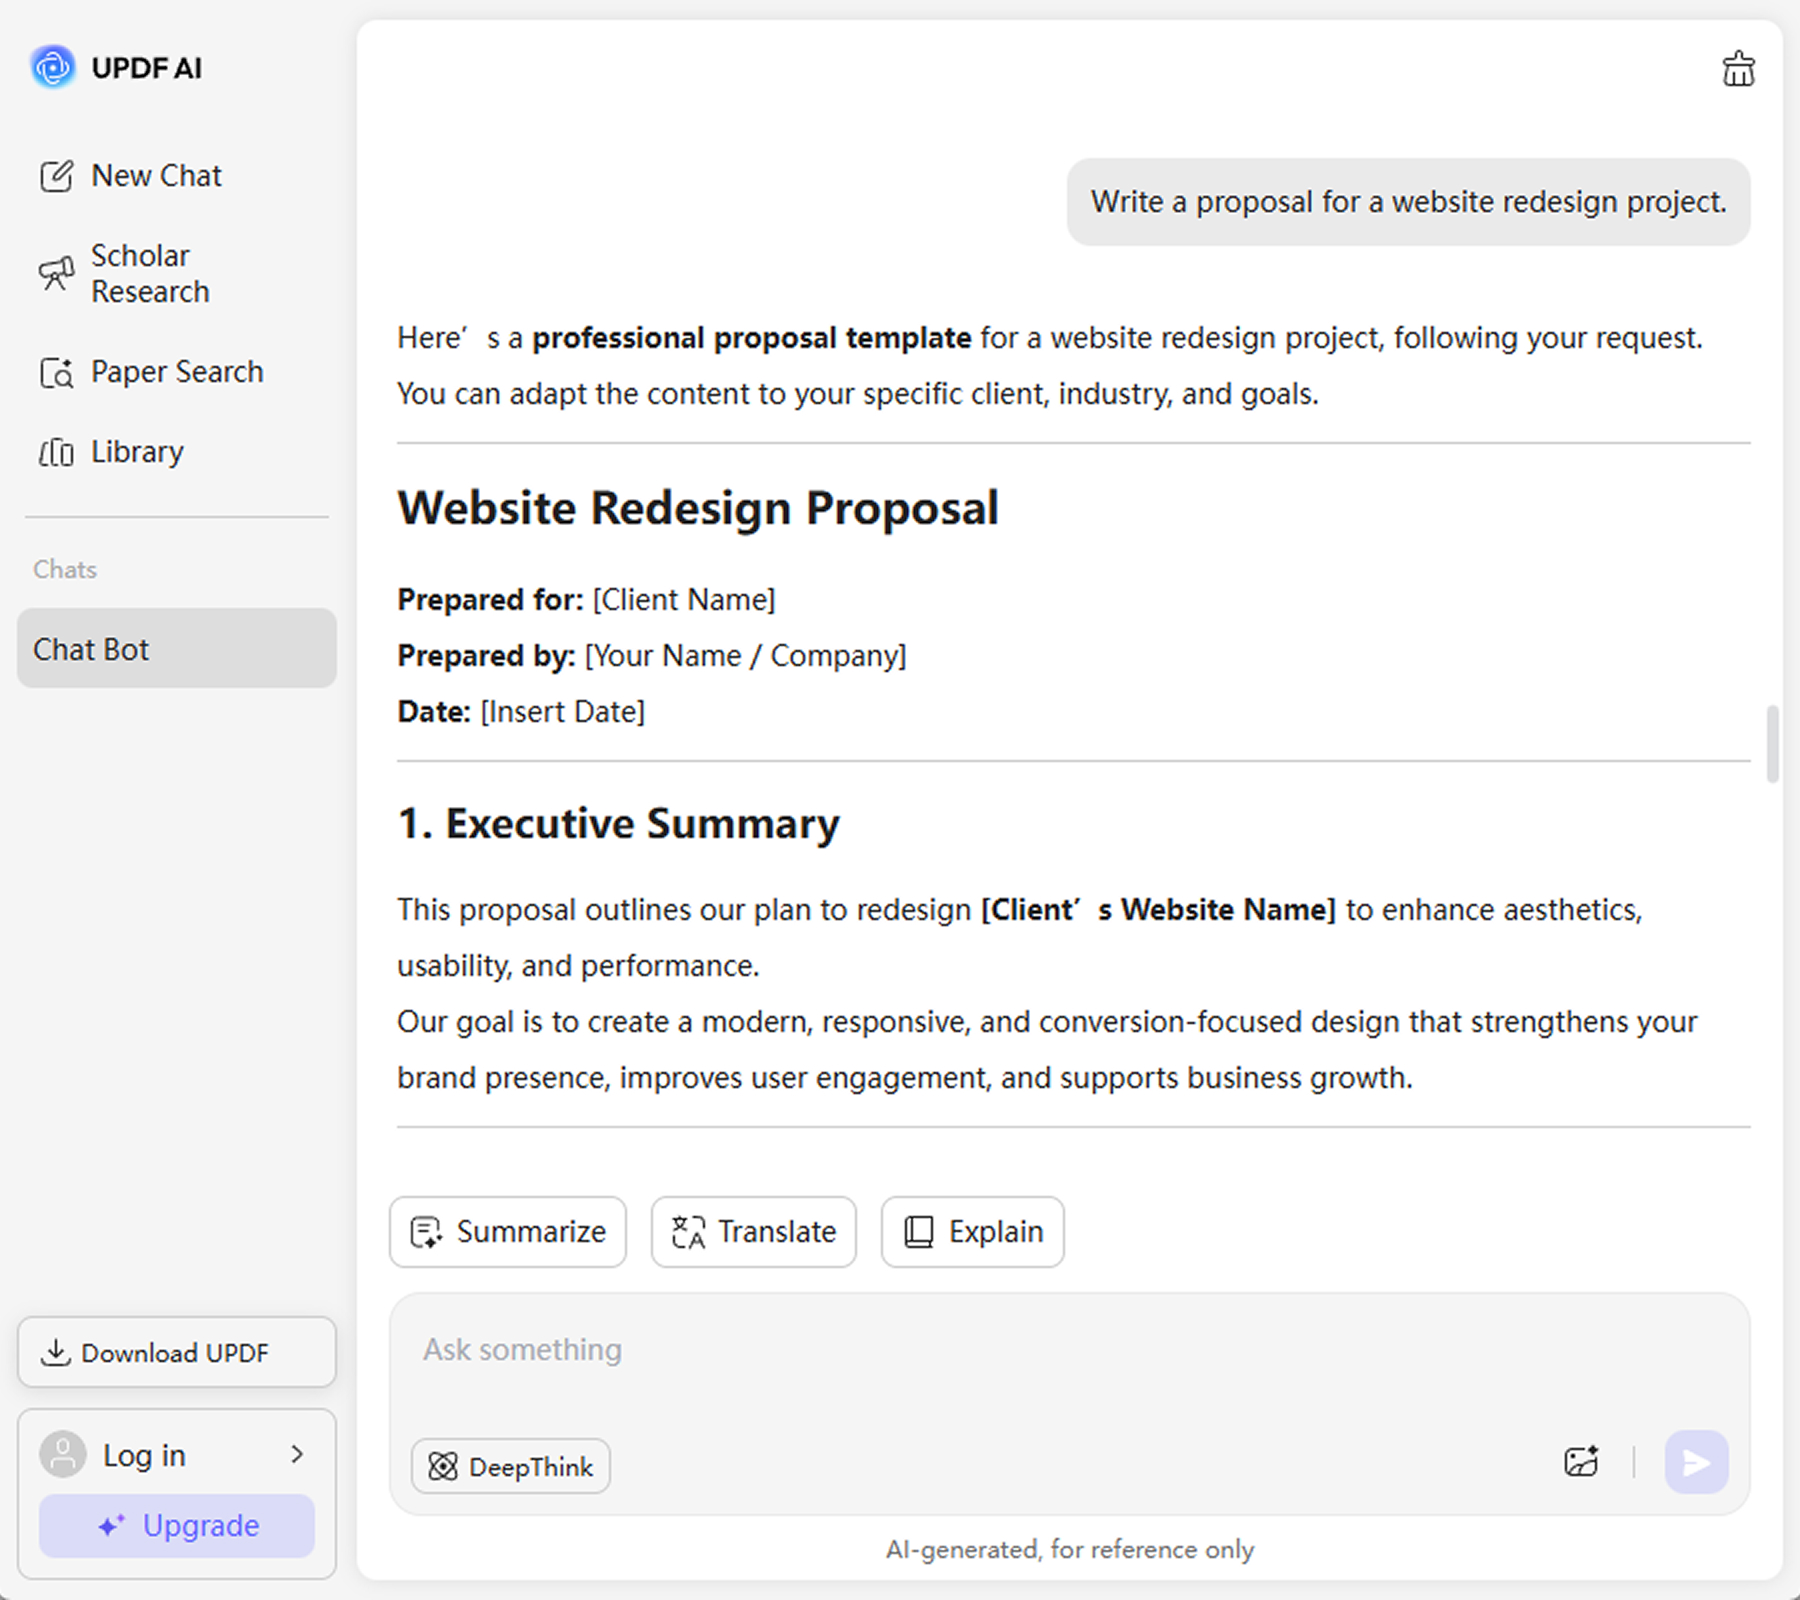Click the chat vertical scrollbar
Screen dimensions: 1800x1600
pos(1772,744)
